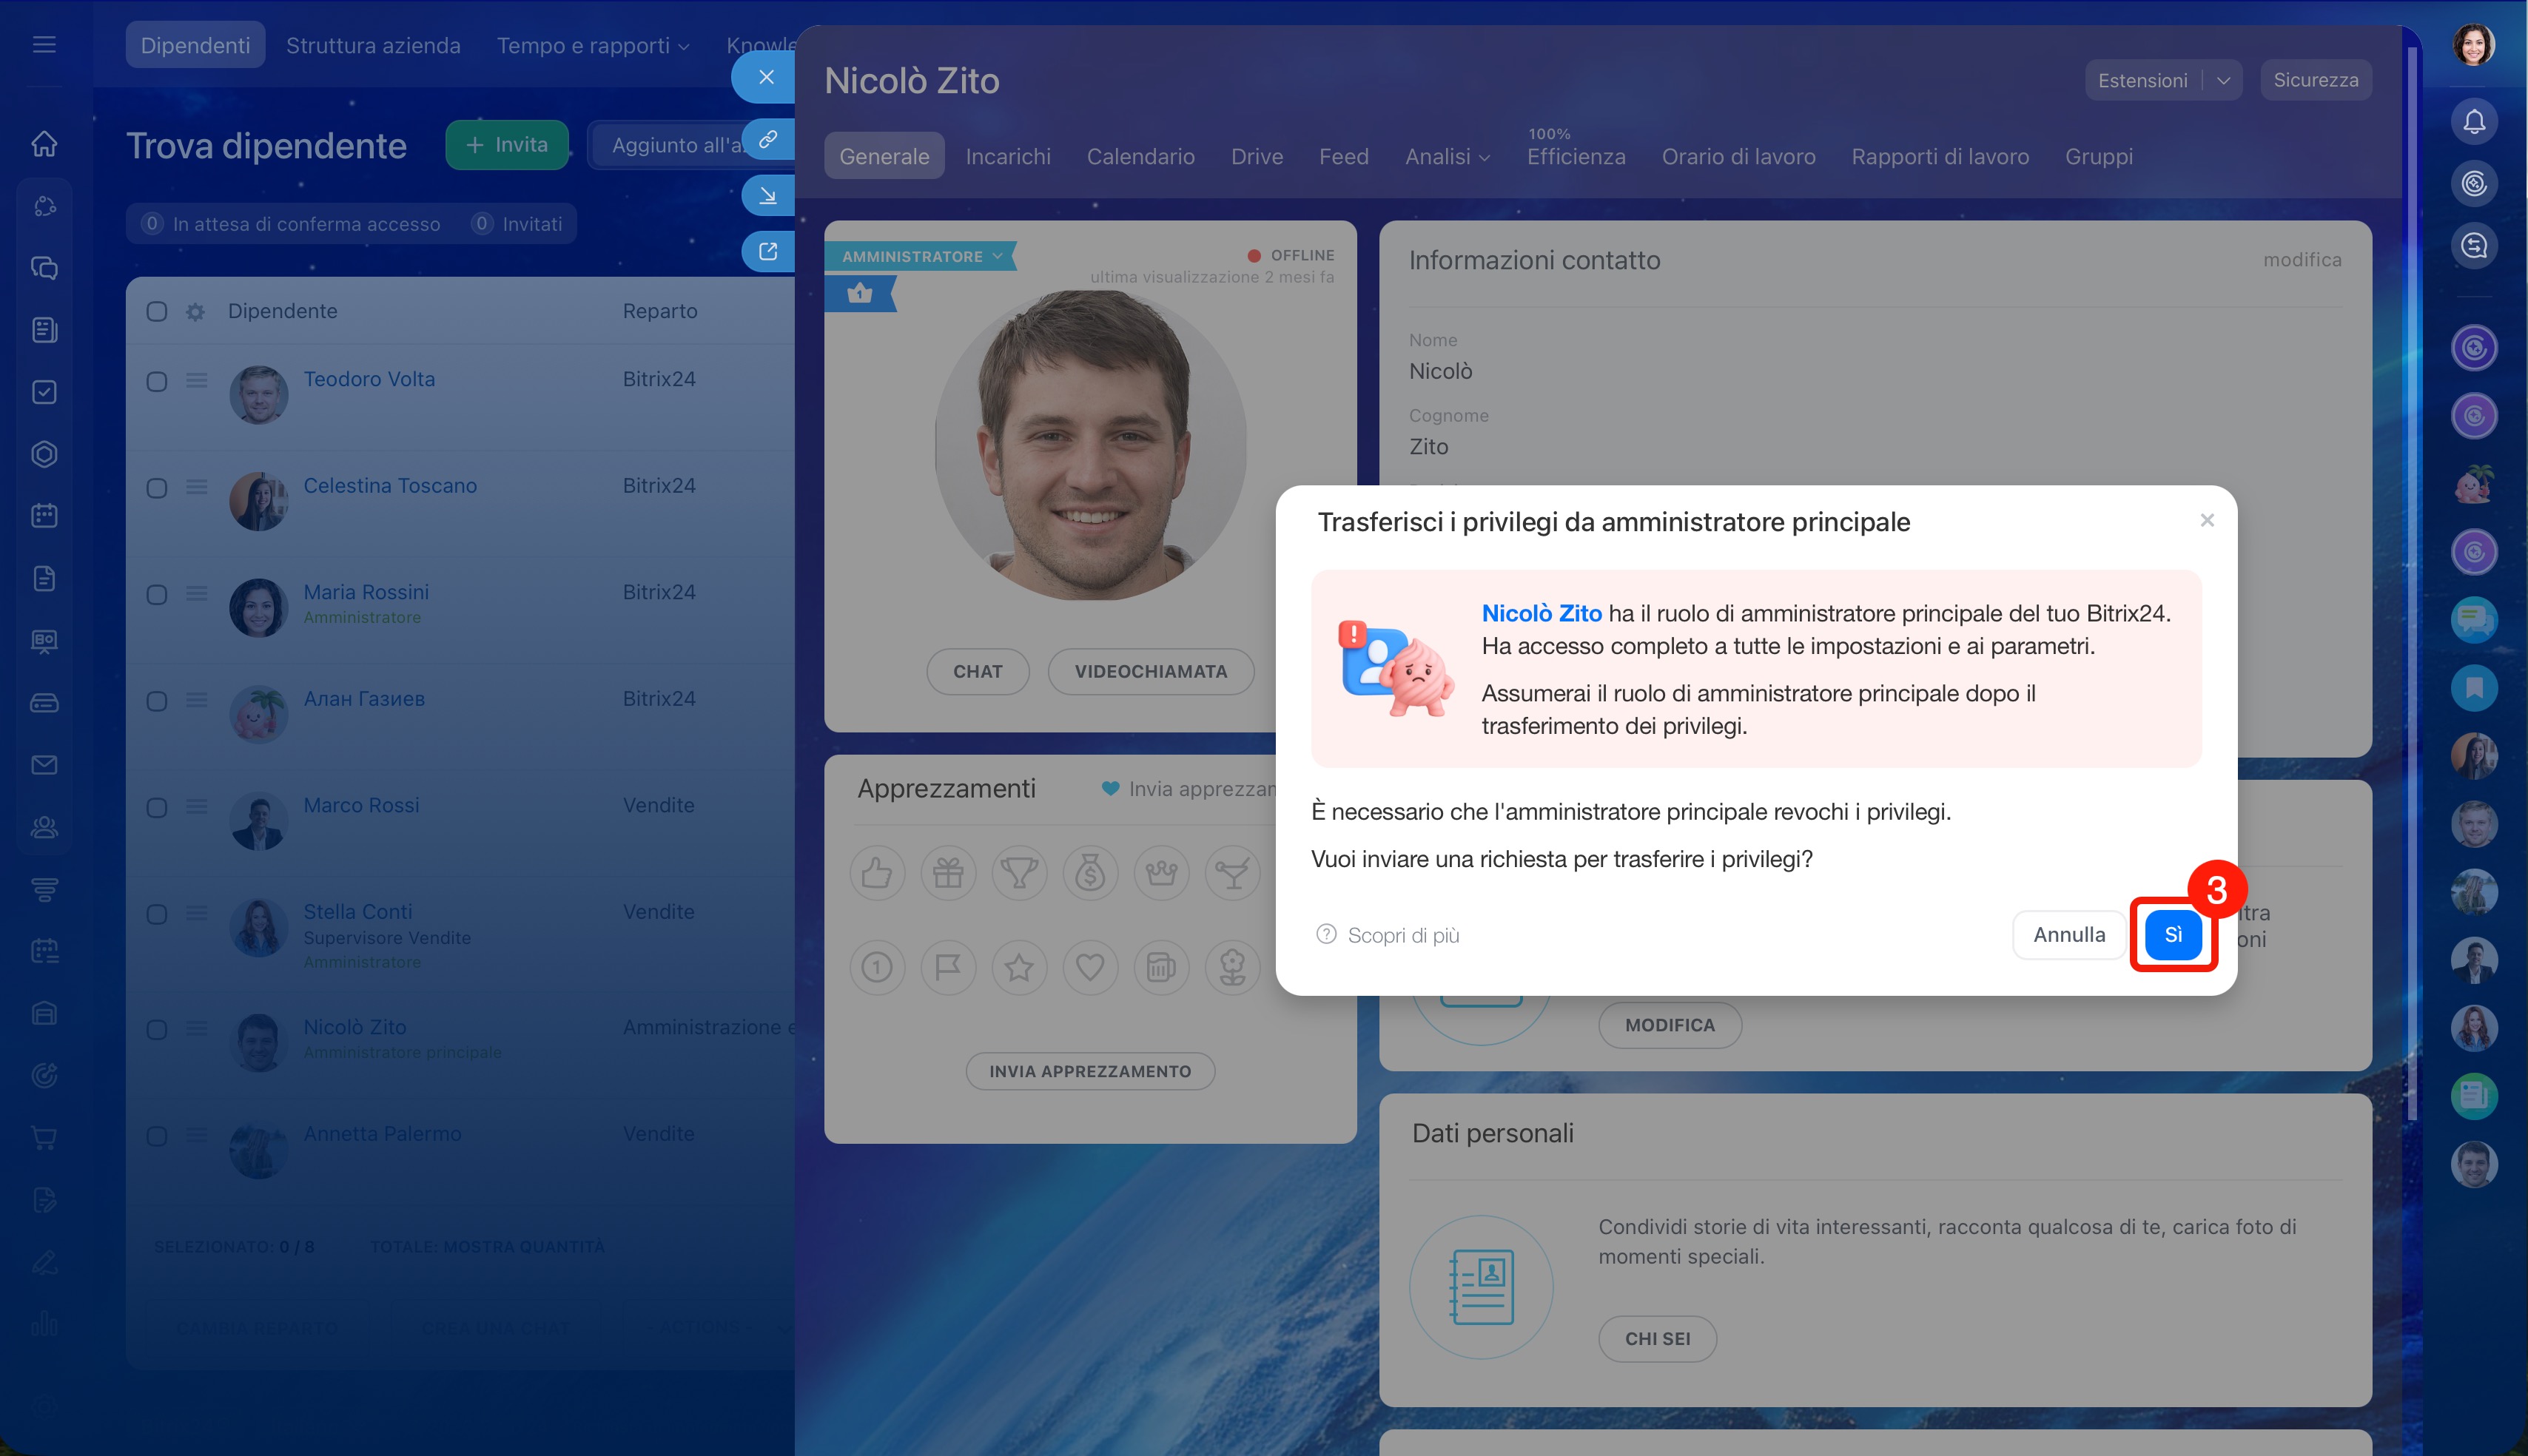The image size is (2528, 1456).
Task: Open the calendar icon in left sidebar
Action: click(x=44, y=516)
